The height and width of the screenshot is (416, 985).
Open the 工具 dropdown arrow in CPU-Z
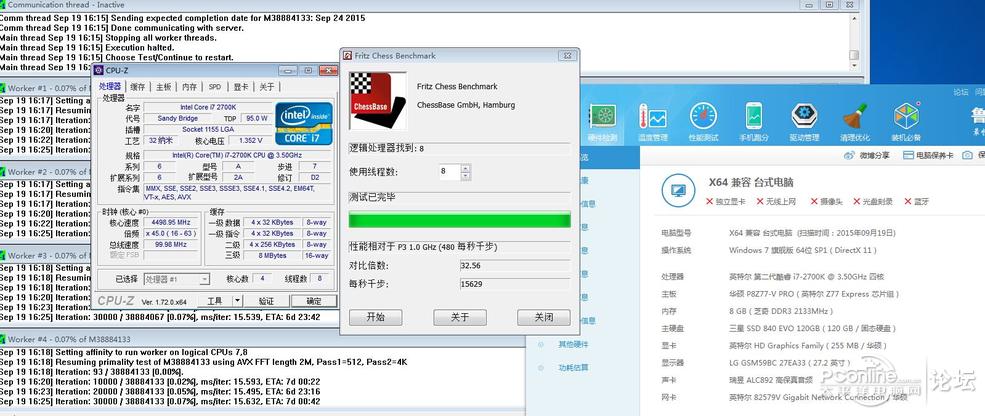pos(237,302)
